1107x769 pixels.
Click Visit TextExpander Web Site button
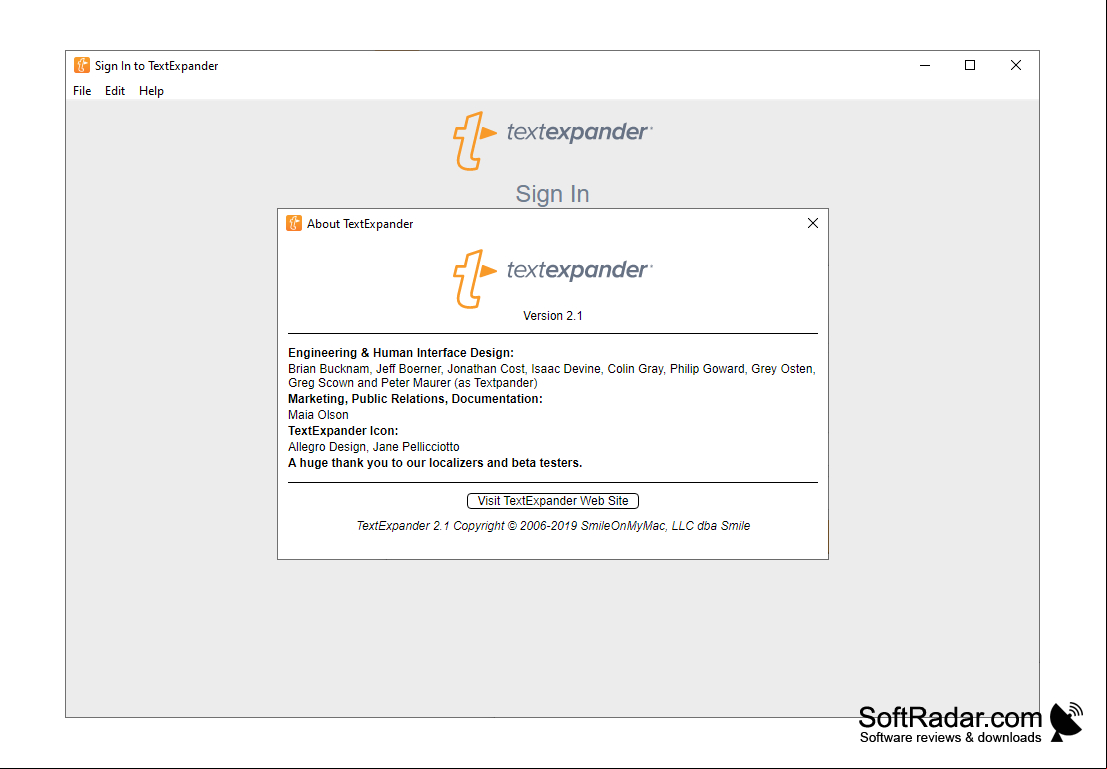point(553,501)
